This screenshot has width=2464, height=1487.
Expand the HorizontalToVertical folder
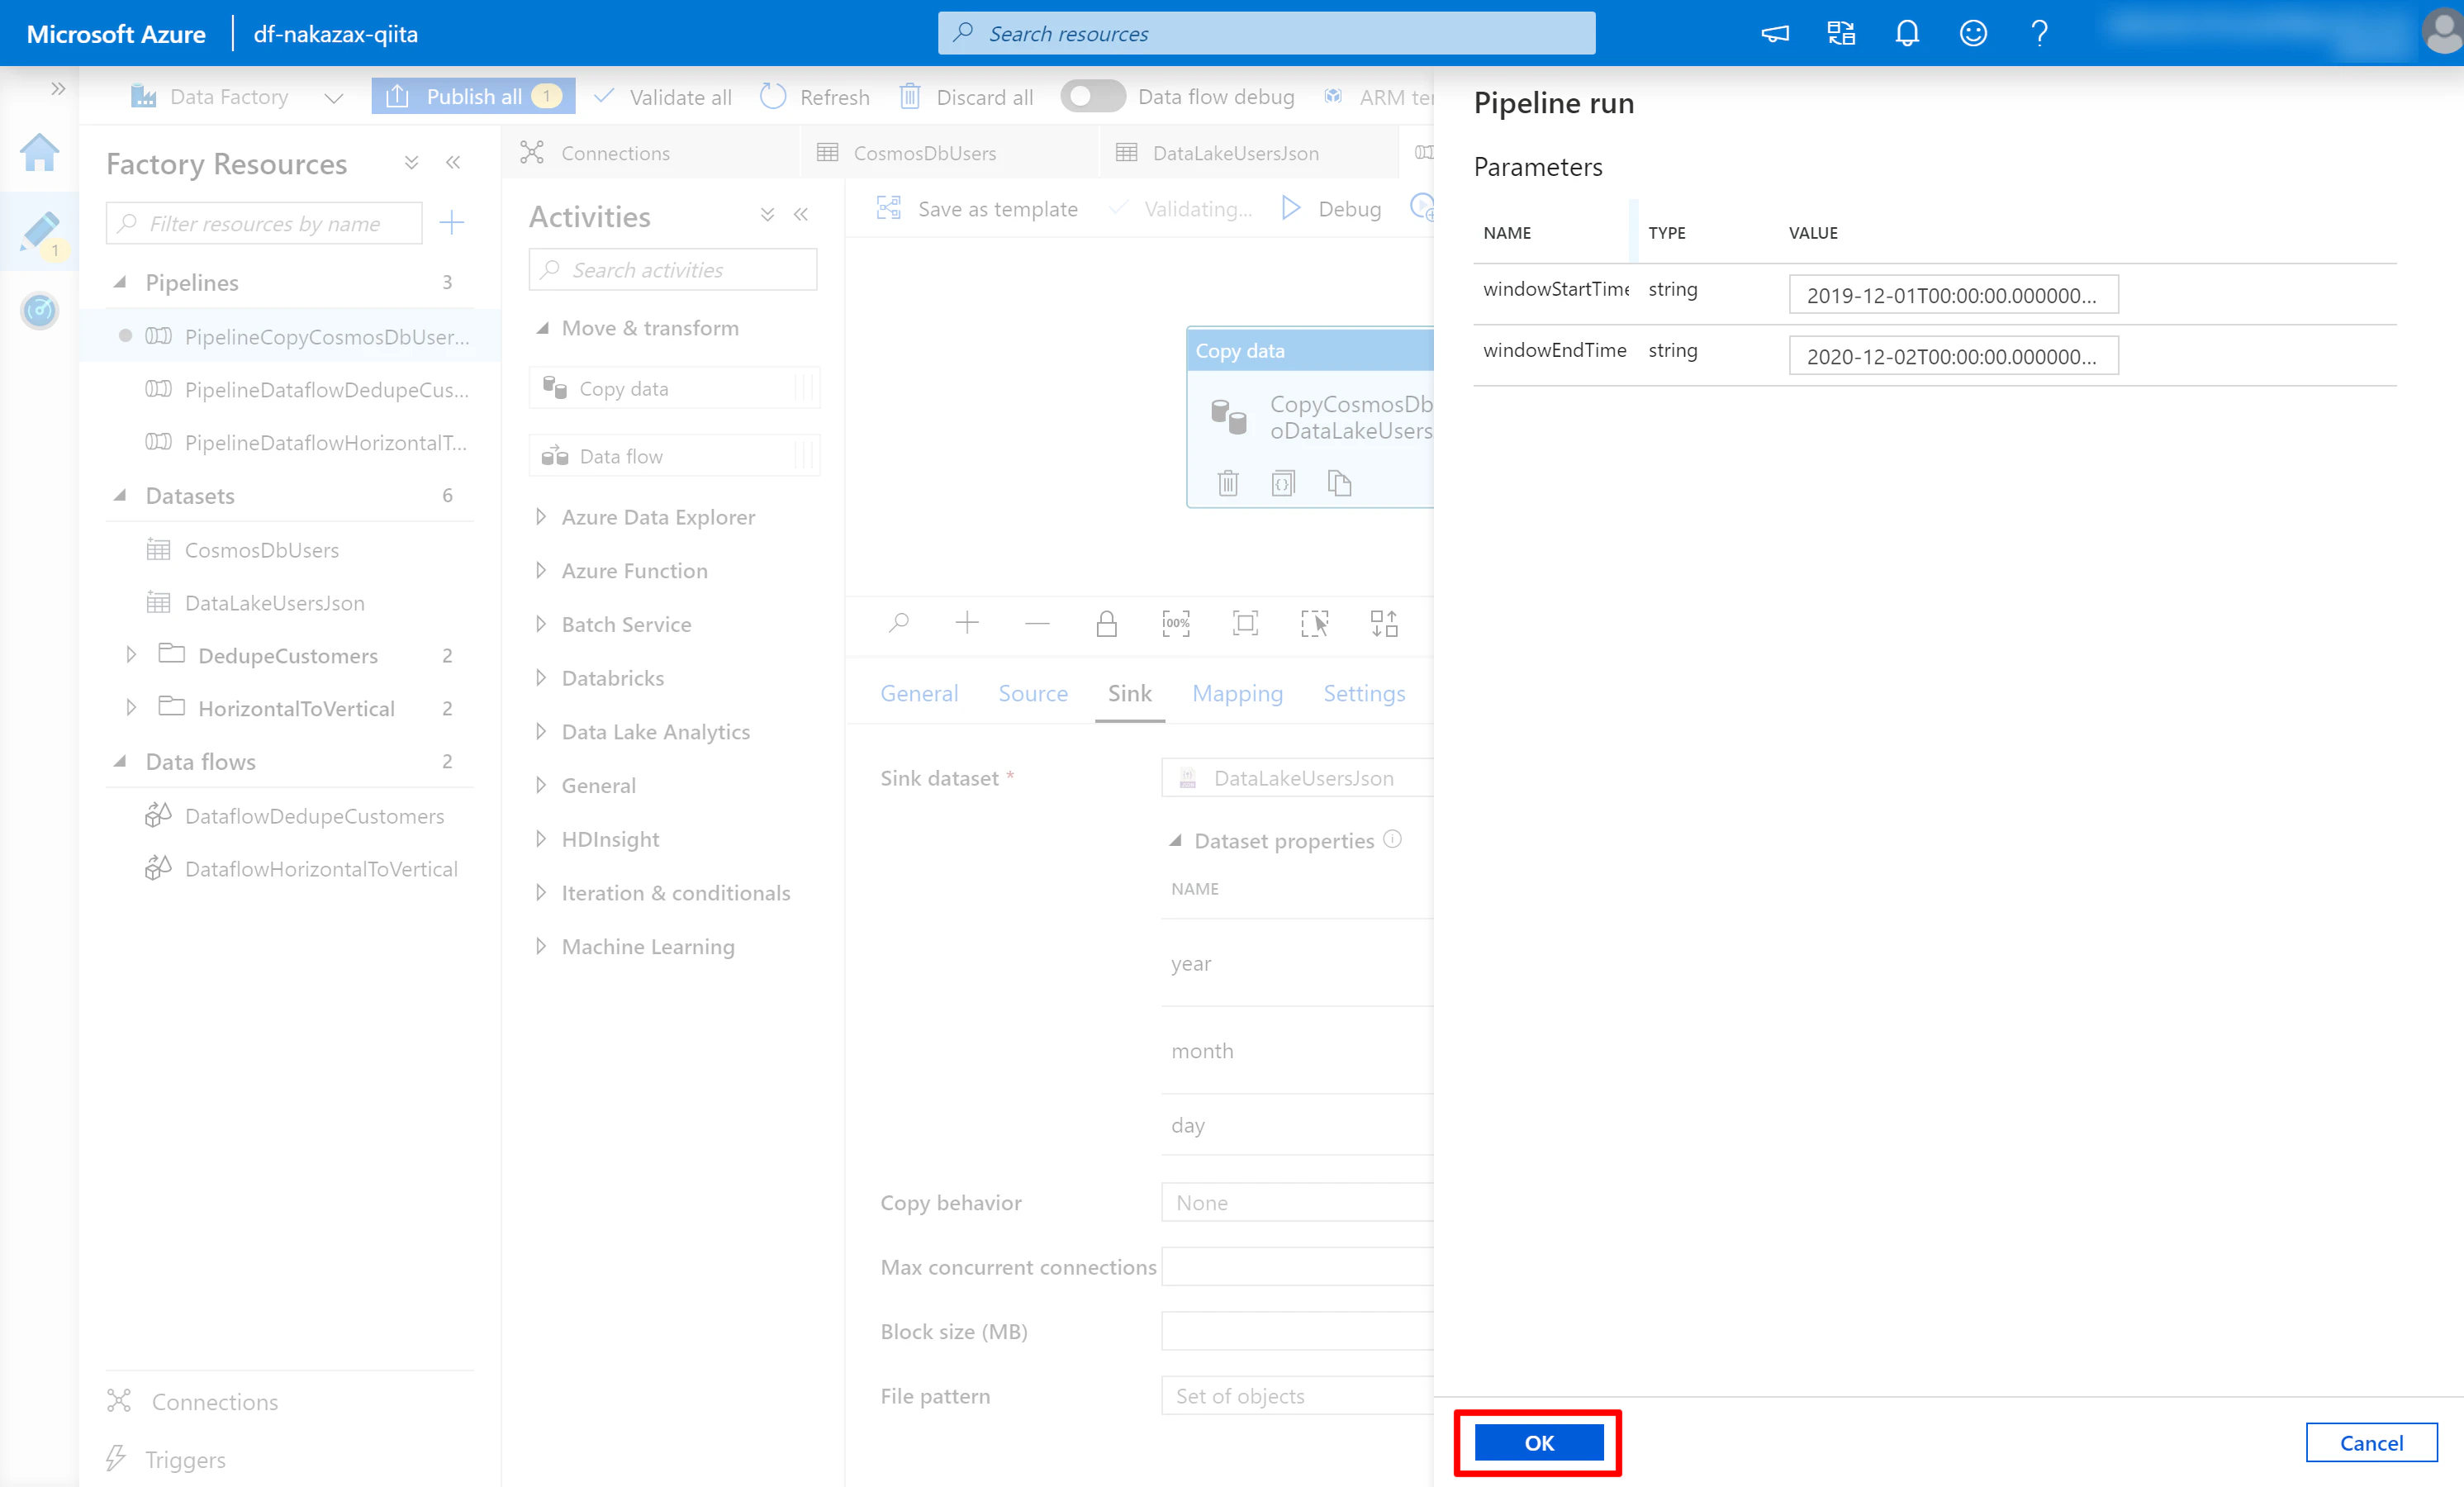pos(131,708)
